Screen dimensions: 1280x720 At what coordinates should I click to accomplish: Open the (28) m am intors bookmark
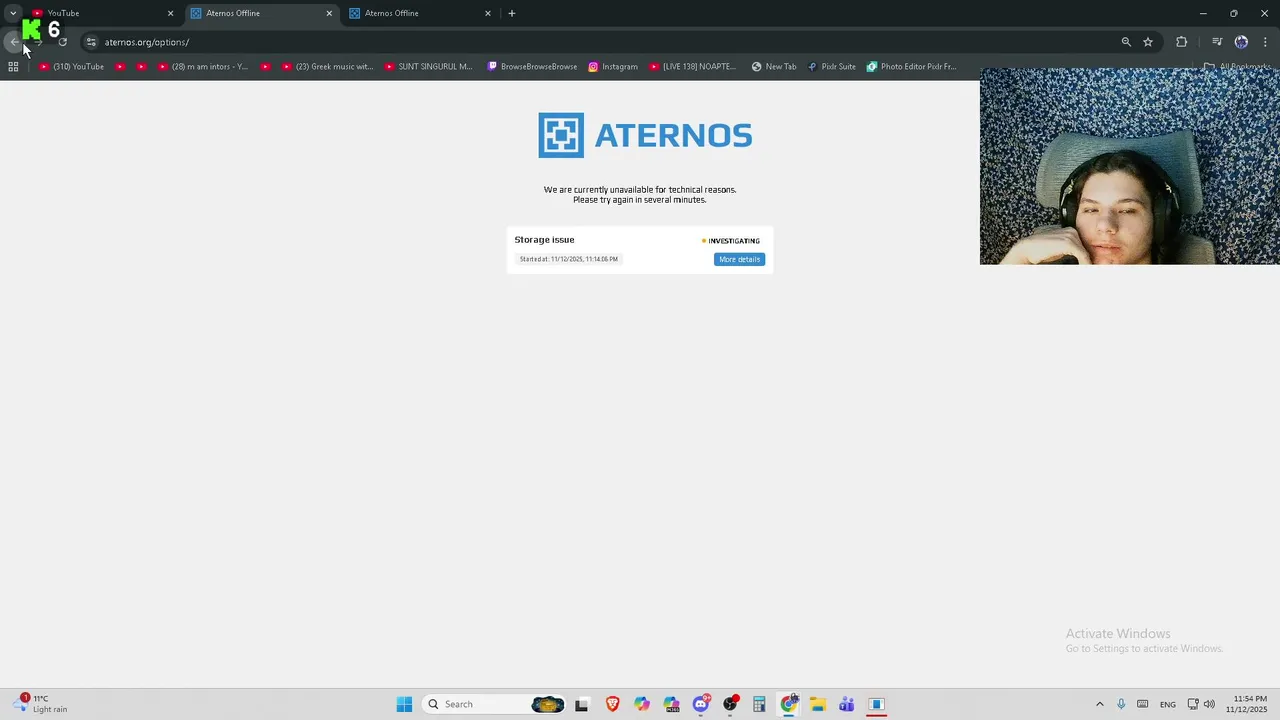(x=203, y=67)
